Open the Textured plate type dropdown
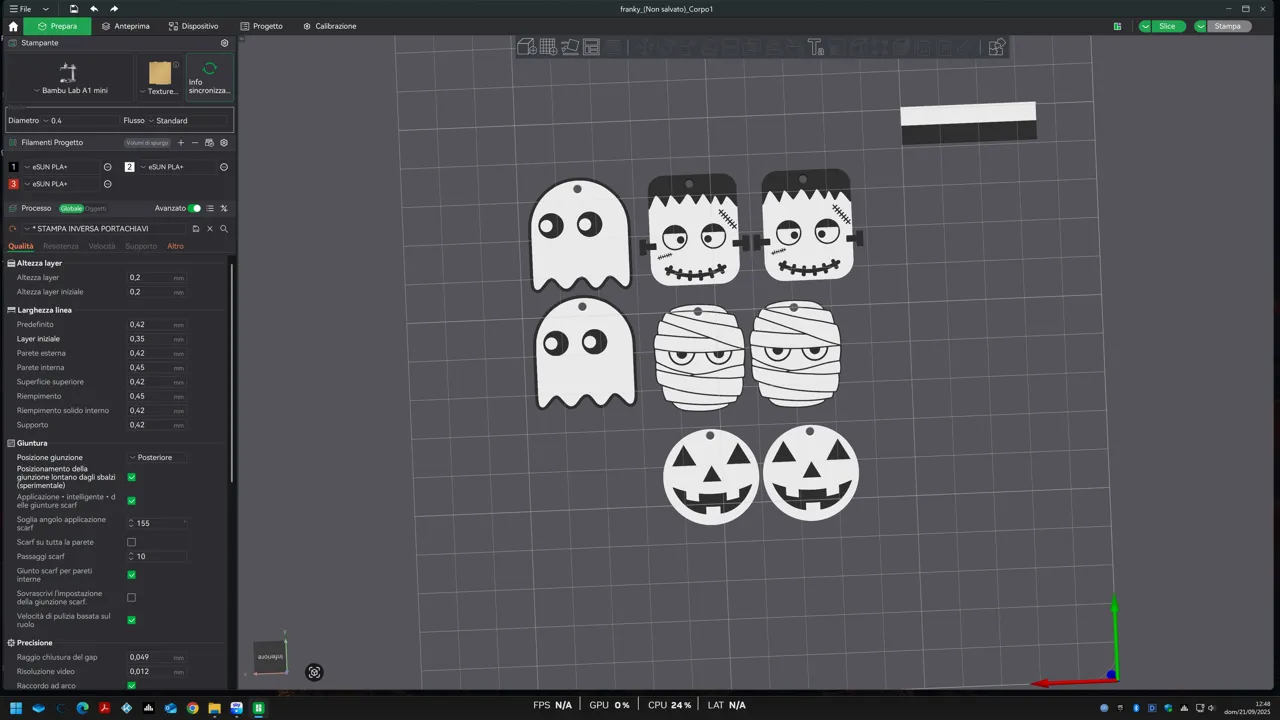1280x720 pixels. pos(160,78)
